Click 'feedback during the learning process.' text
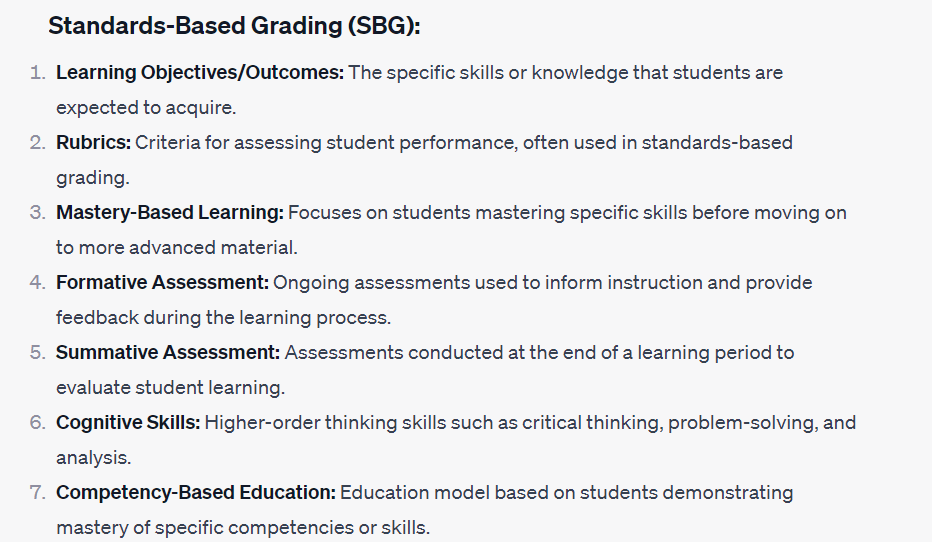The height and width of the screenshot is (542, 932). tap(223, 317)
